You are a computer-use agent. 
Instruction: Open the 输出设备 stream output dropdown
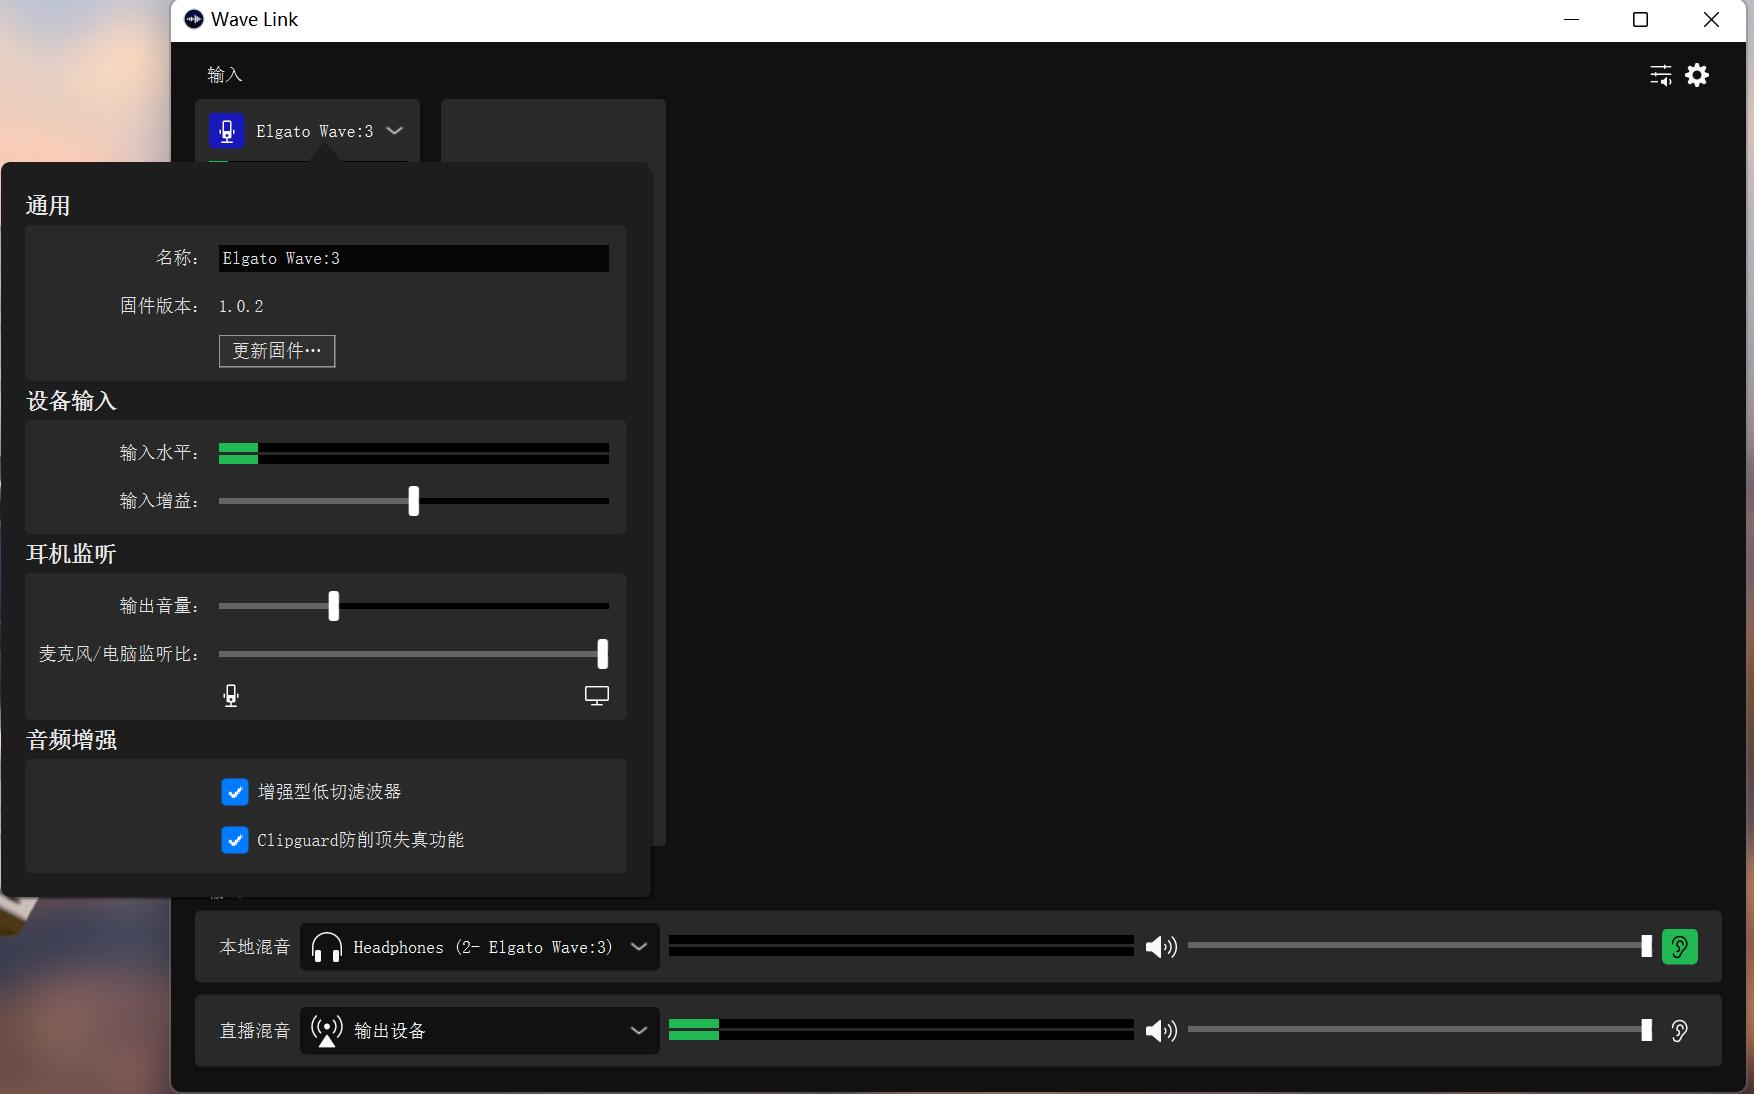pyautogui.click(x=480, y=1031)
